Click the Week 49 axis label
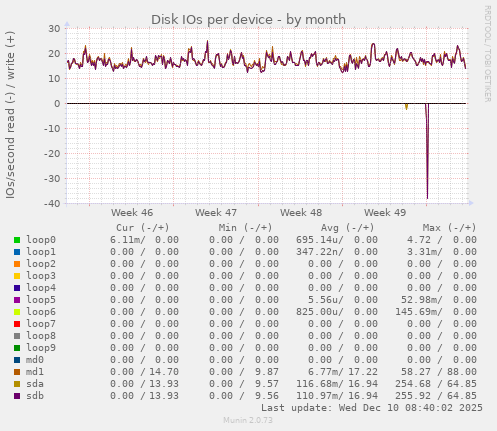Image resolution: width=497 pixels, height=431 pixels. tap(385, 213)
